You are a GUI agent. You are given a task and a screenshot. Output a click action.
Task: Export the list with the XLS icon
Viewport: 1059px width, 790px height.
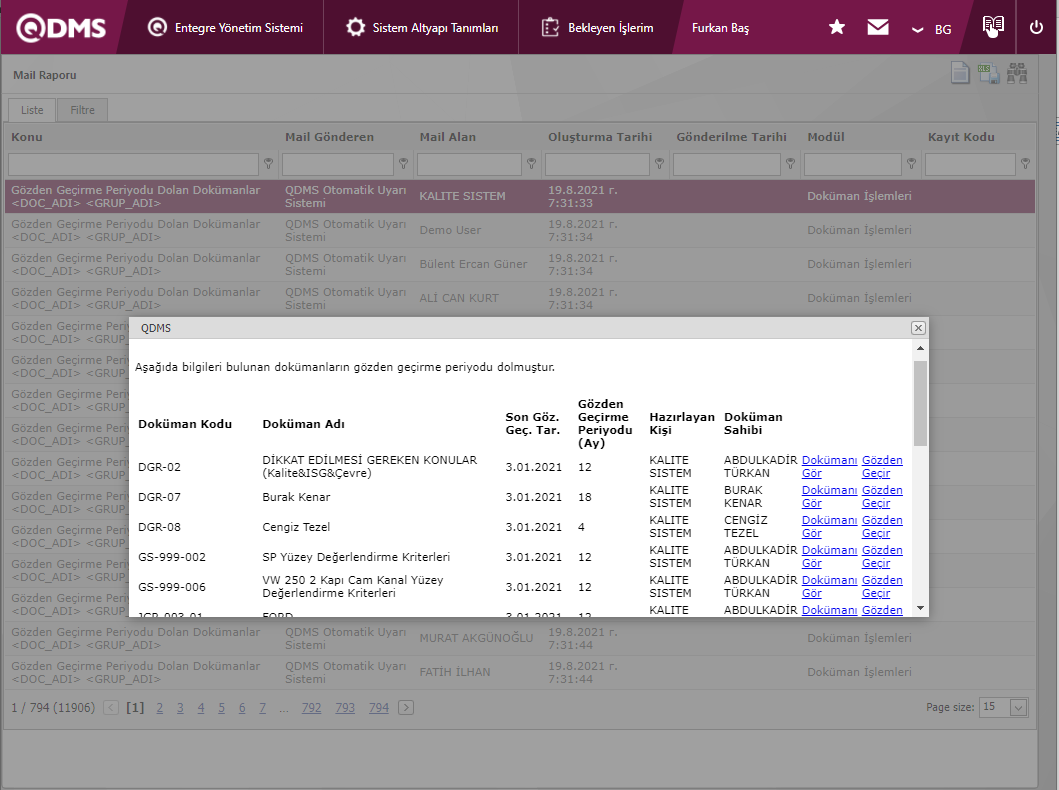click(x=988, y=74)
